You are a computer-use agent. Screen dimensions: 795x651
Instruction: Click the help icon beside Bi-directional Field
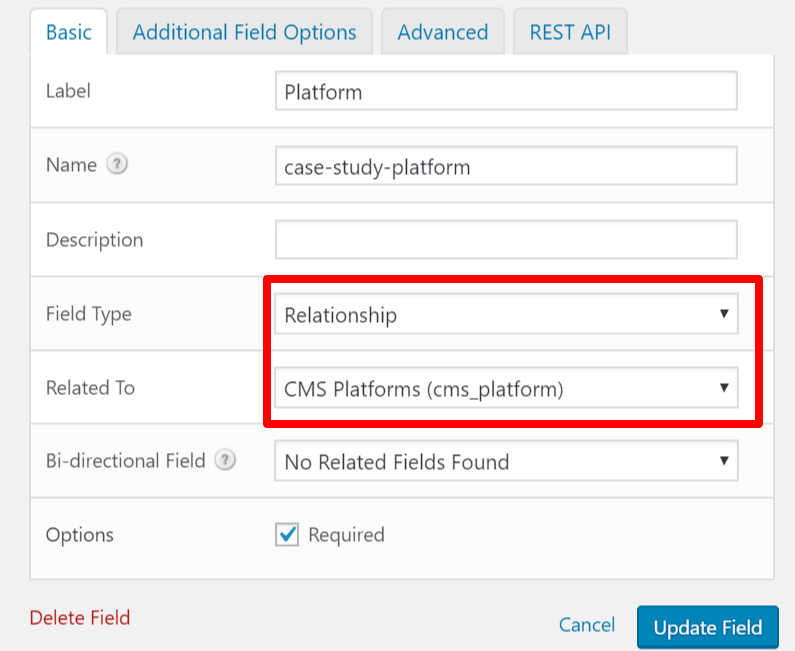(225, 460)
